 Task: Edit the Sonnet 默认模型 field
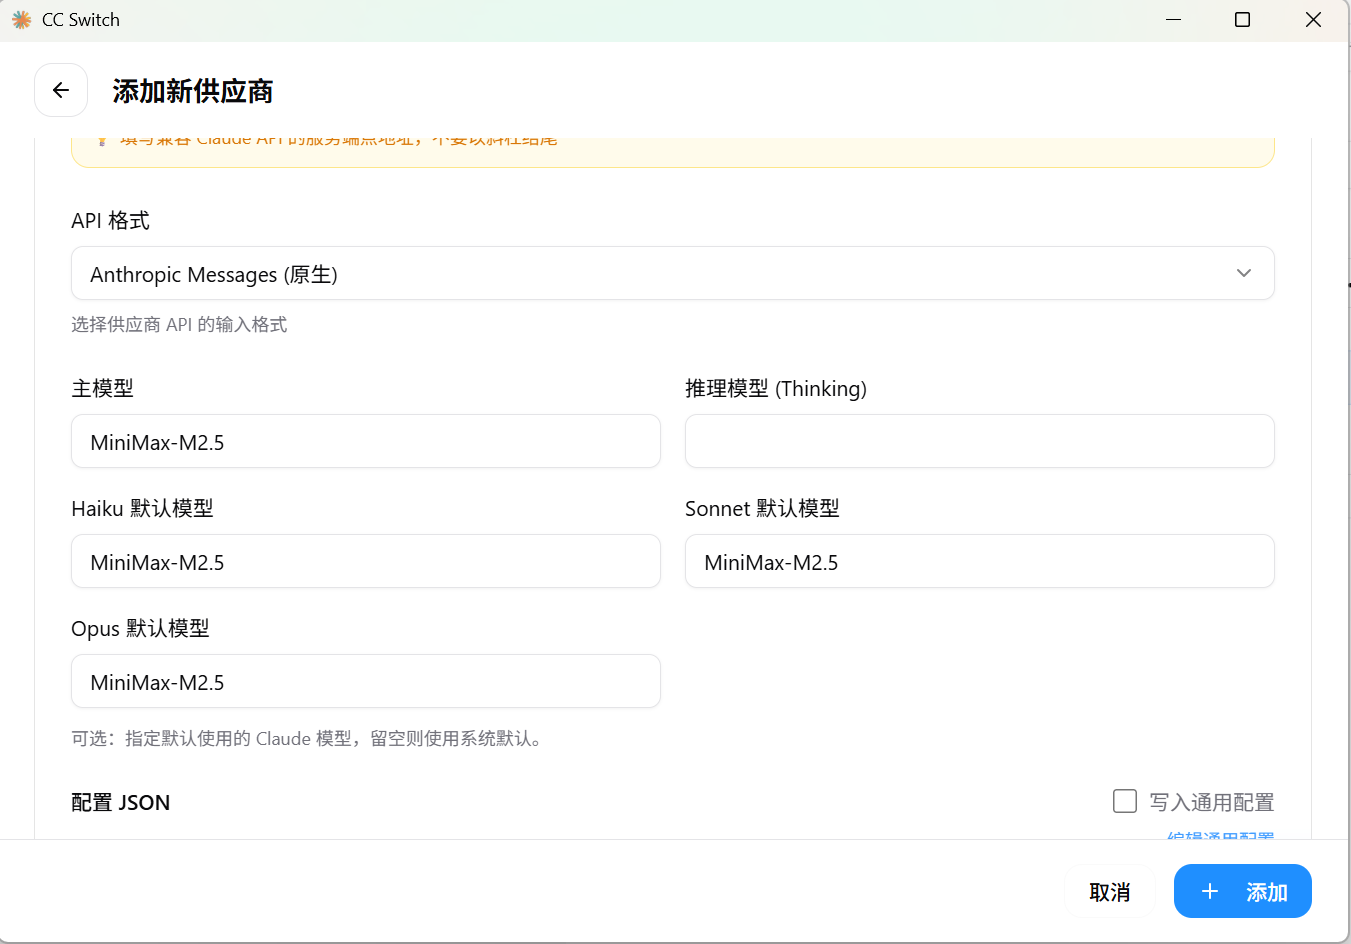[979, 561]
